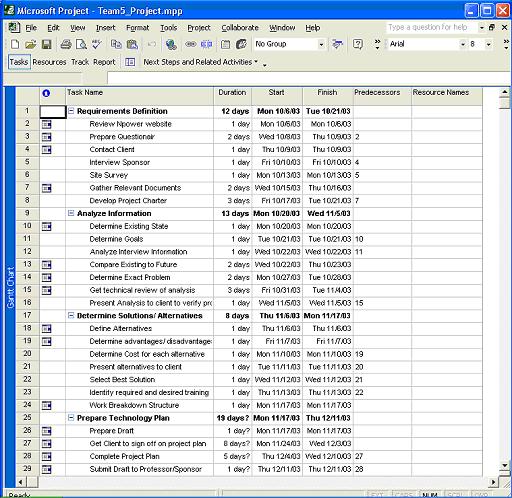This screenshot has width=512, height=498.
Task: Open the Format menu
Action: (x=137, y=28)
